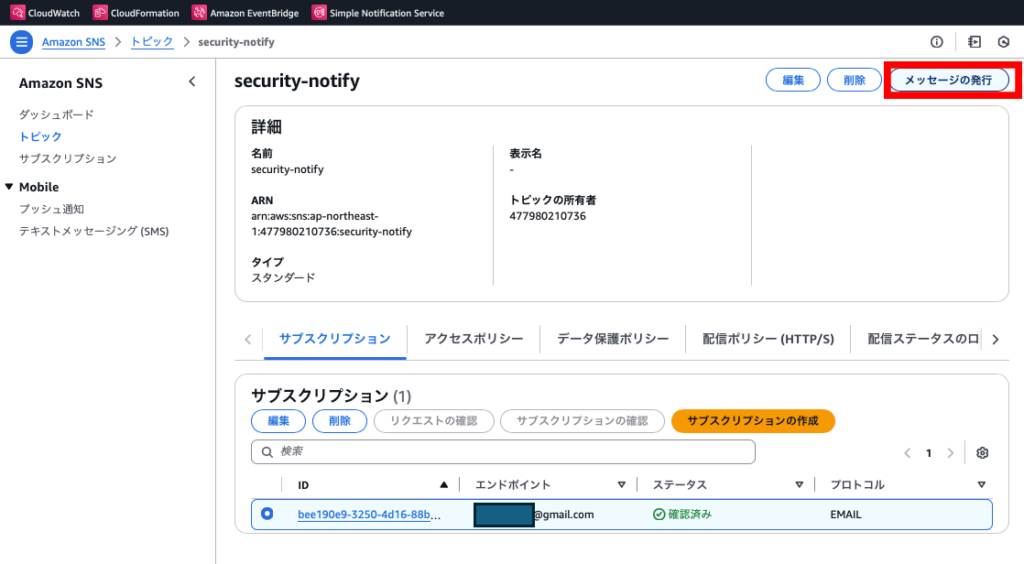Open subscription table settings gear

[982, 452]
